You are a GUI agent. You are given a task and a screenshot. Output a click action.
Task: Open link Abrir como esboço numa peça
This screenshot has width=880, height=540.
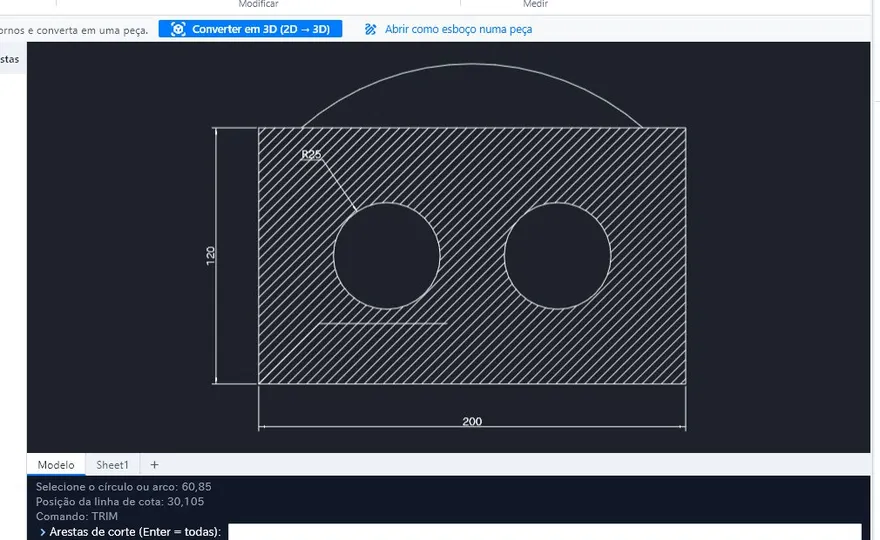click(x=458, y=29)
